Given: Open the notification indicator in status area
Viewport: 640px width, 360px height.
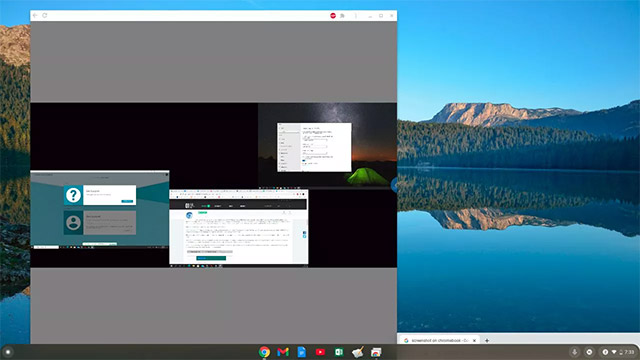Looking at the screenshot, I should tap(605, 352).
